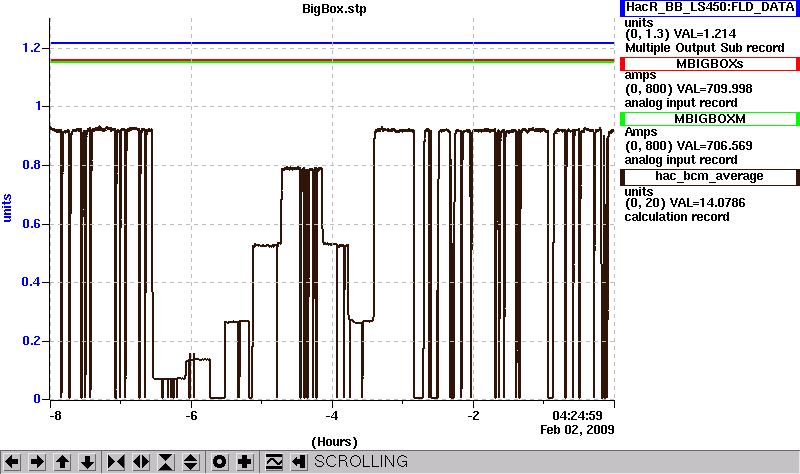Zoom out horizontally with outward-pointing triangles icon
The width and height of the screenshot is (800, 474).
click(141, 462)
